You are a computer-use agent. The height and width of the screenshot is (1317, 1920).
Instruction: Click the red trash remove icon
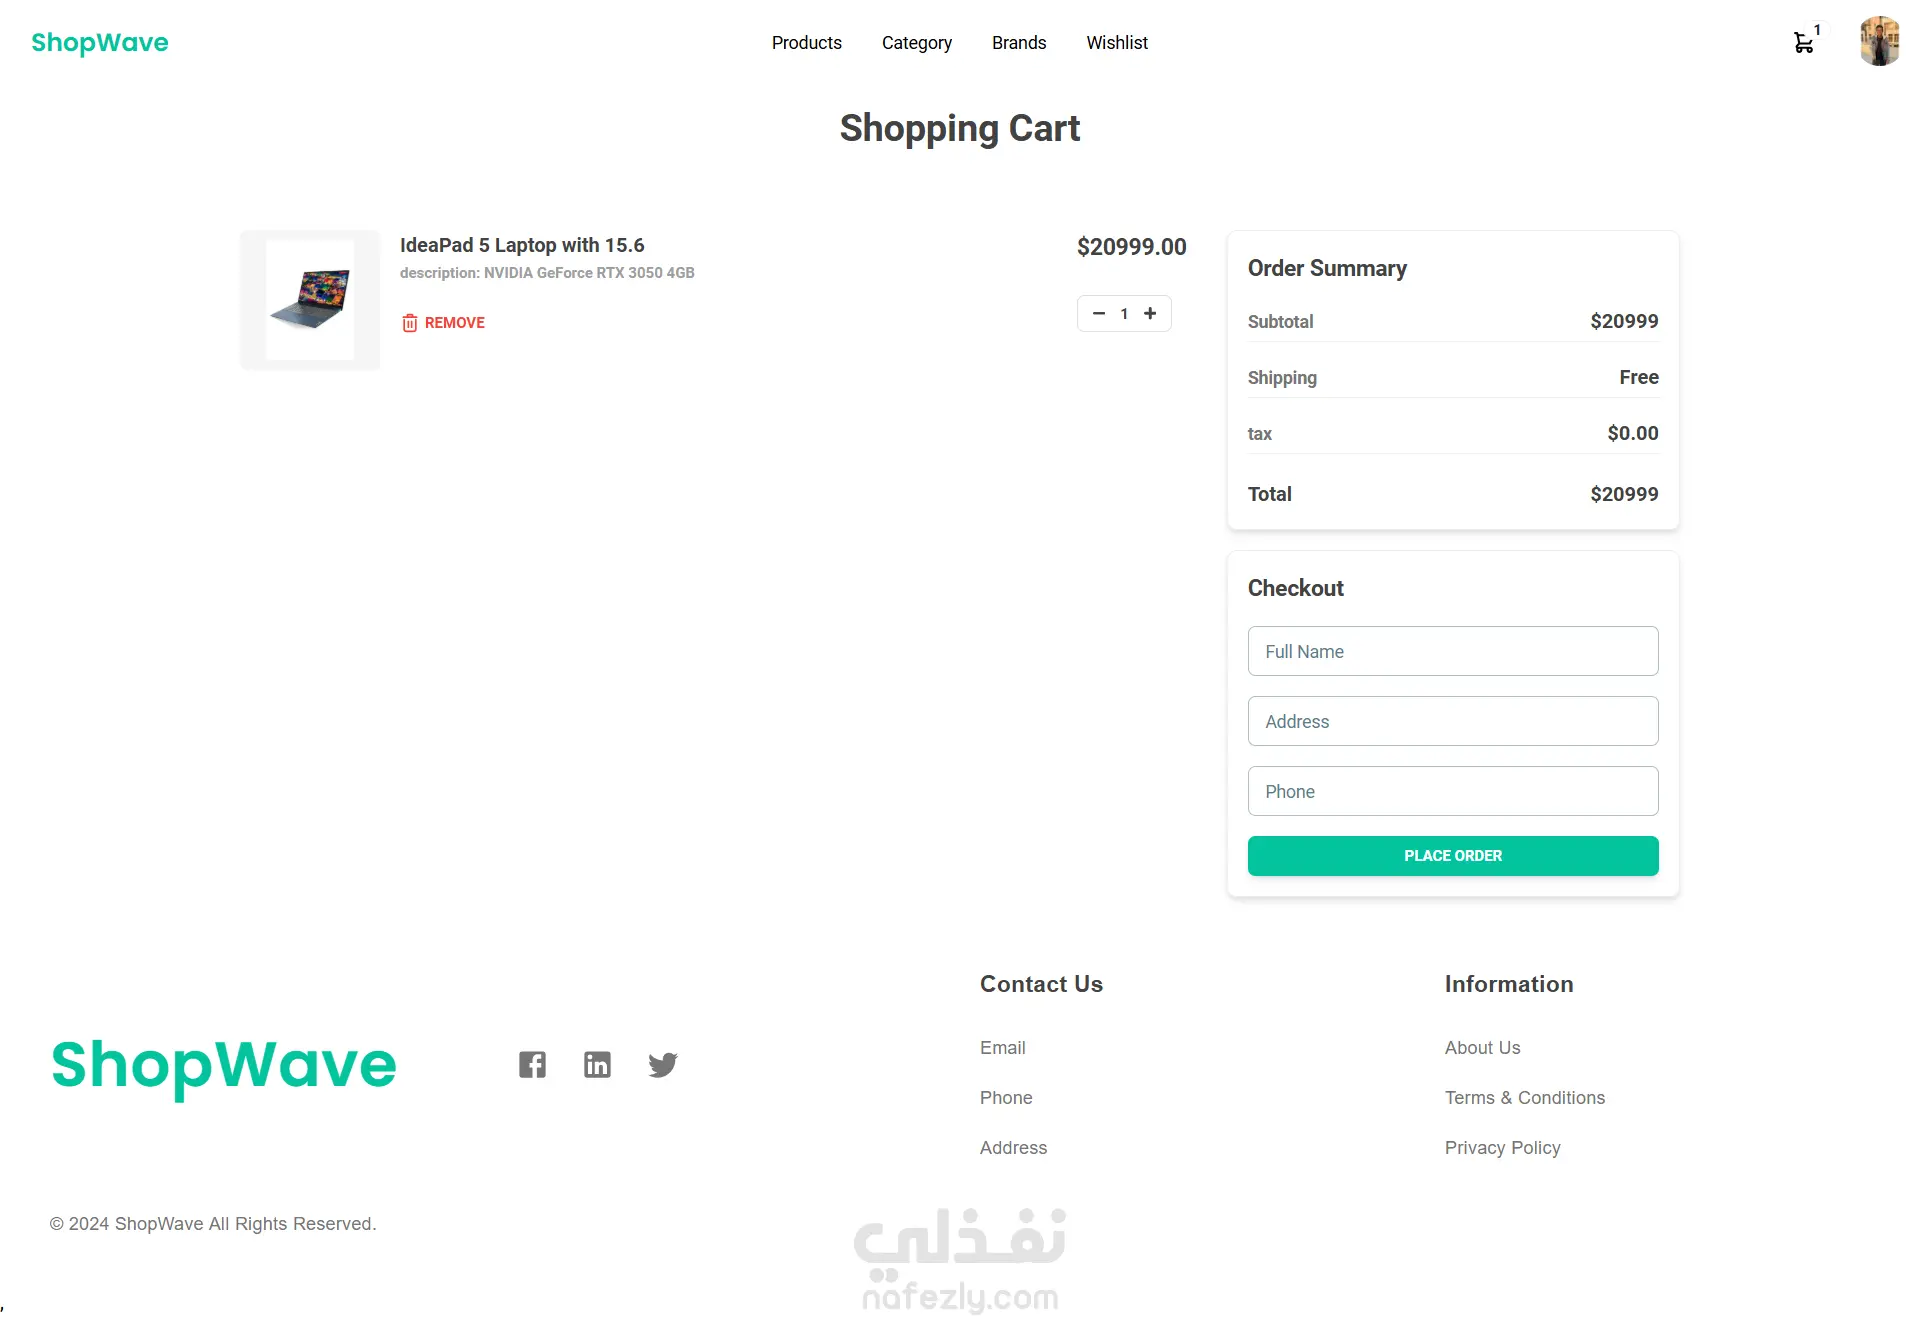410,322
